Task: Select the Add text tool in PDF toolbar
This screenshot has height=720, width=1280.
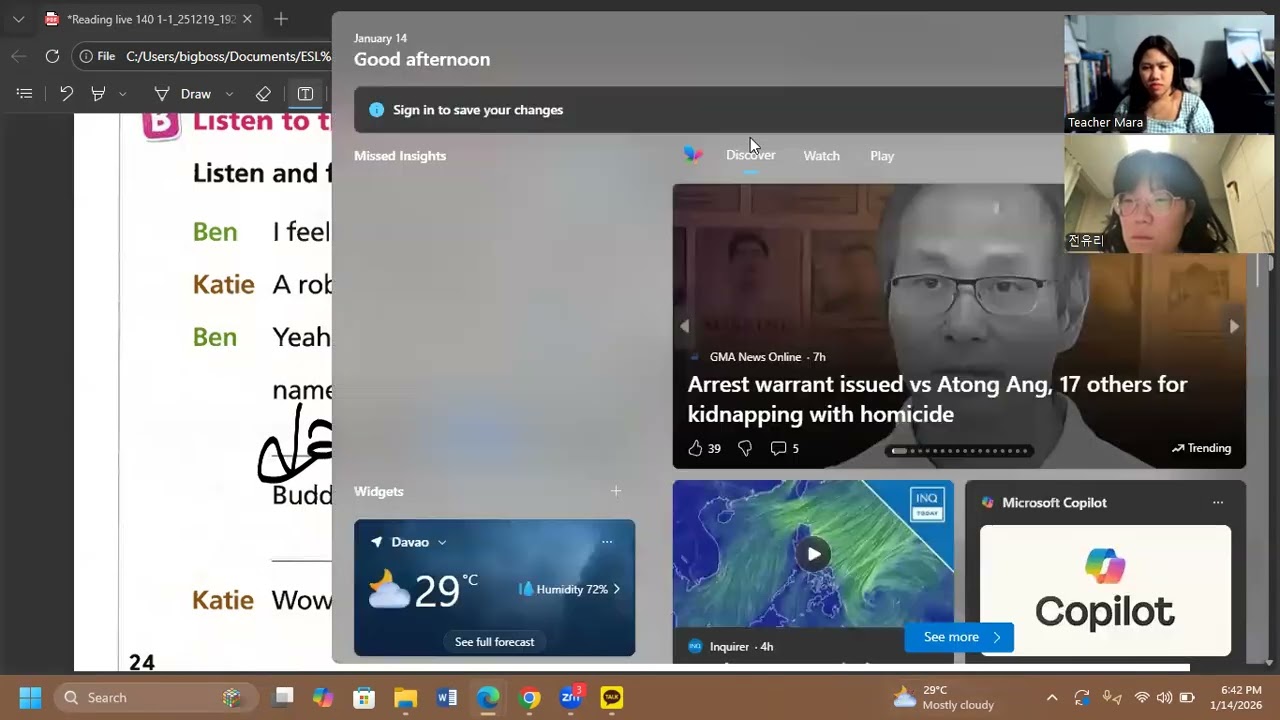Action: pos(305,94)
